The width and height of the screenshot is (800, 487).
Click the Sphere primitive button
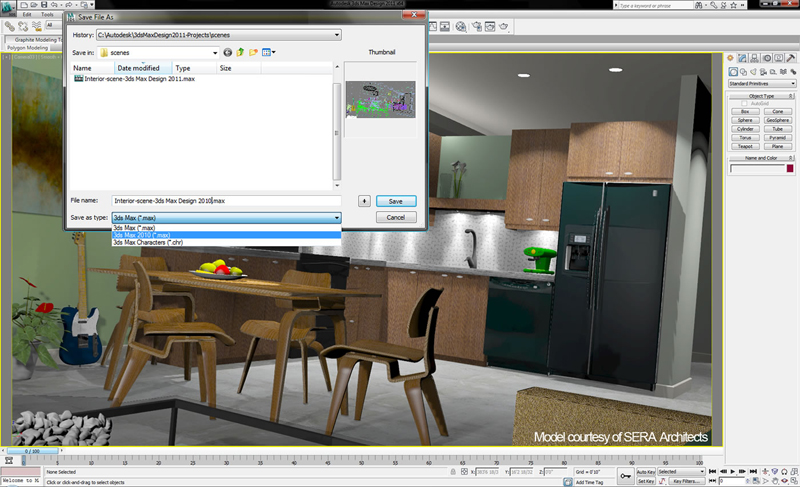[x=745, y=120]
